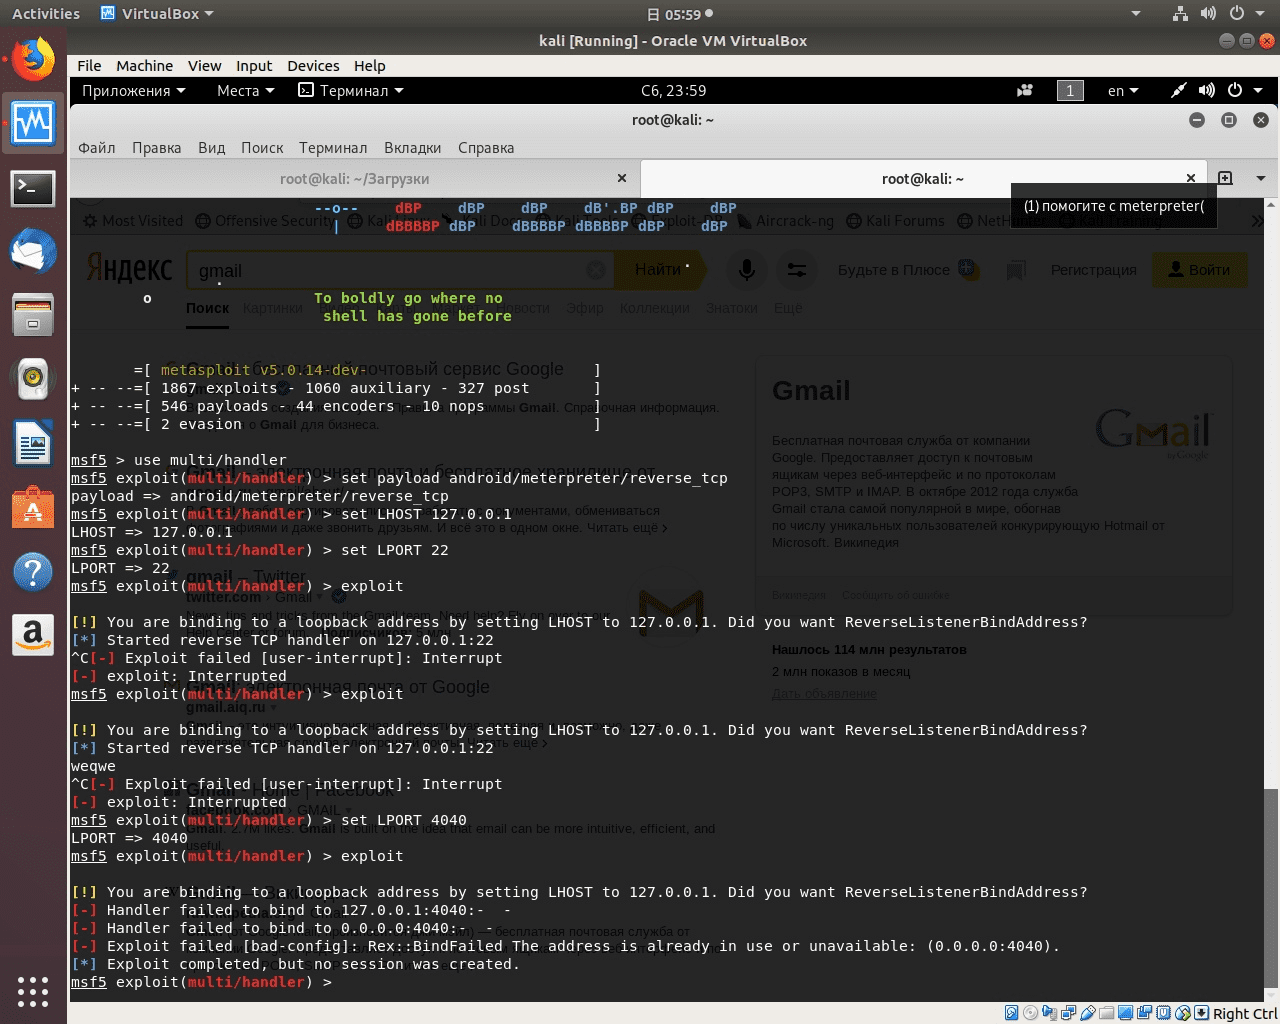Expand the Терминал app menu in Kali bar
Viewport: 1280px width, 1024px height.
(351, 90)
